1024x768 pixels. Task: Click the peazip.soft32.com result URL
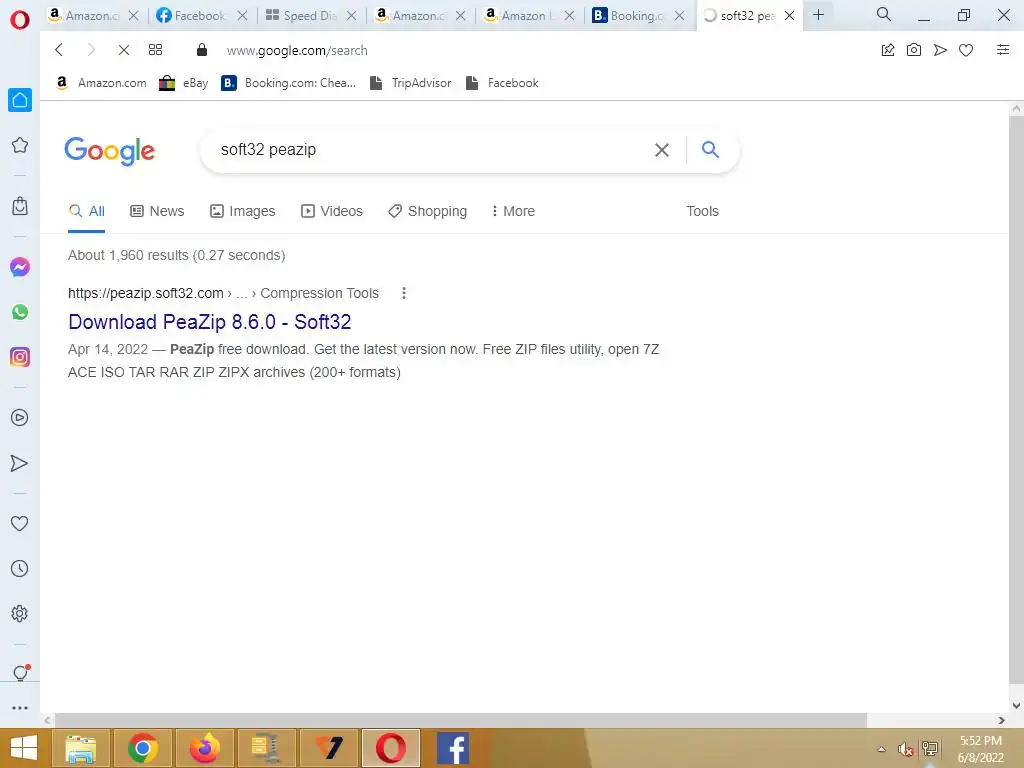pyautogui.click(x=146, y=293)
